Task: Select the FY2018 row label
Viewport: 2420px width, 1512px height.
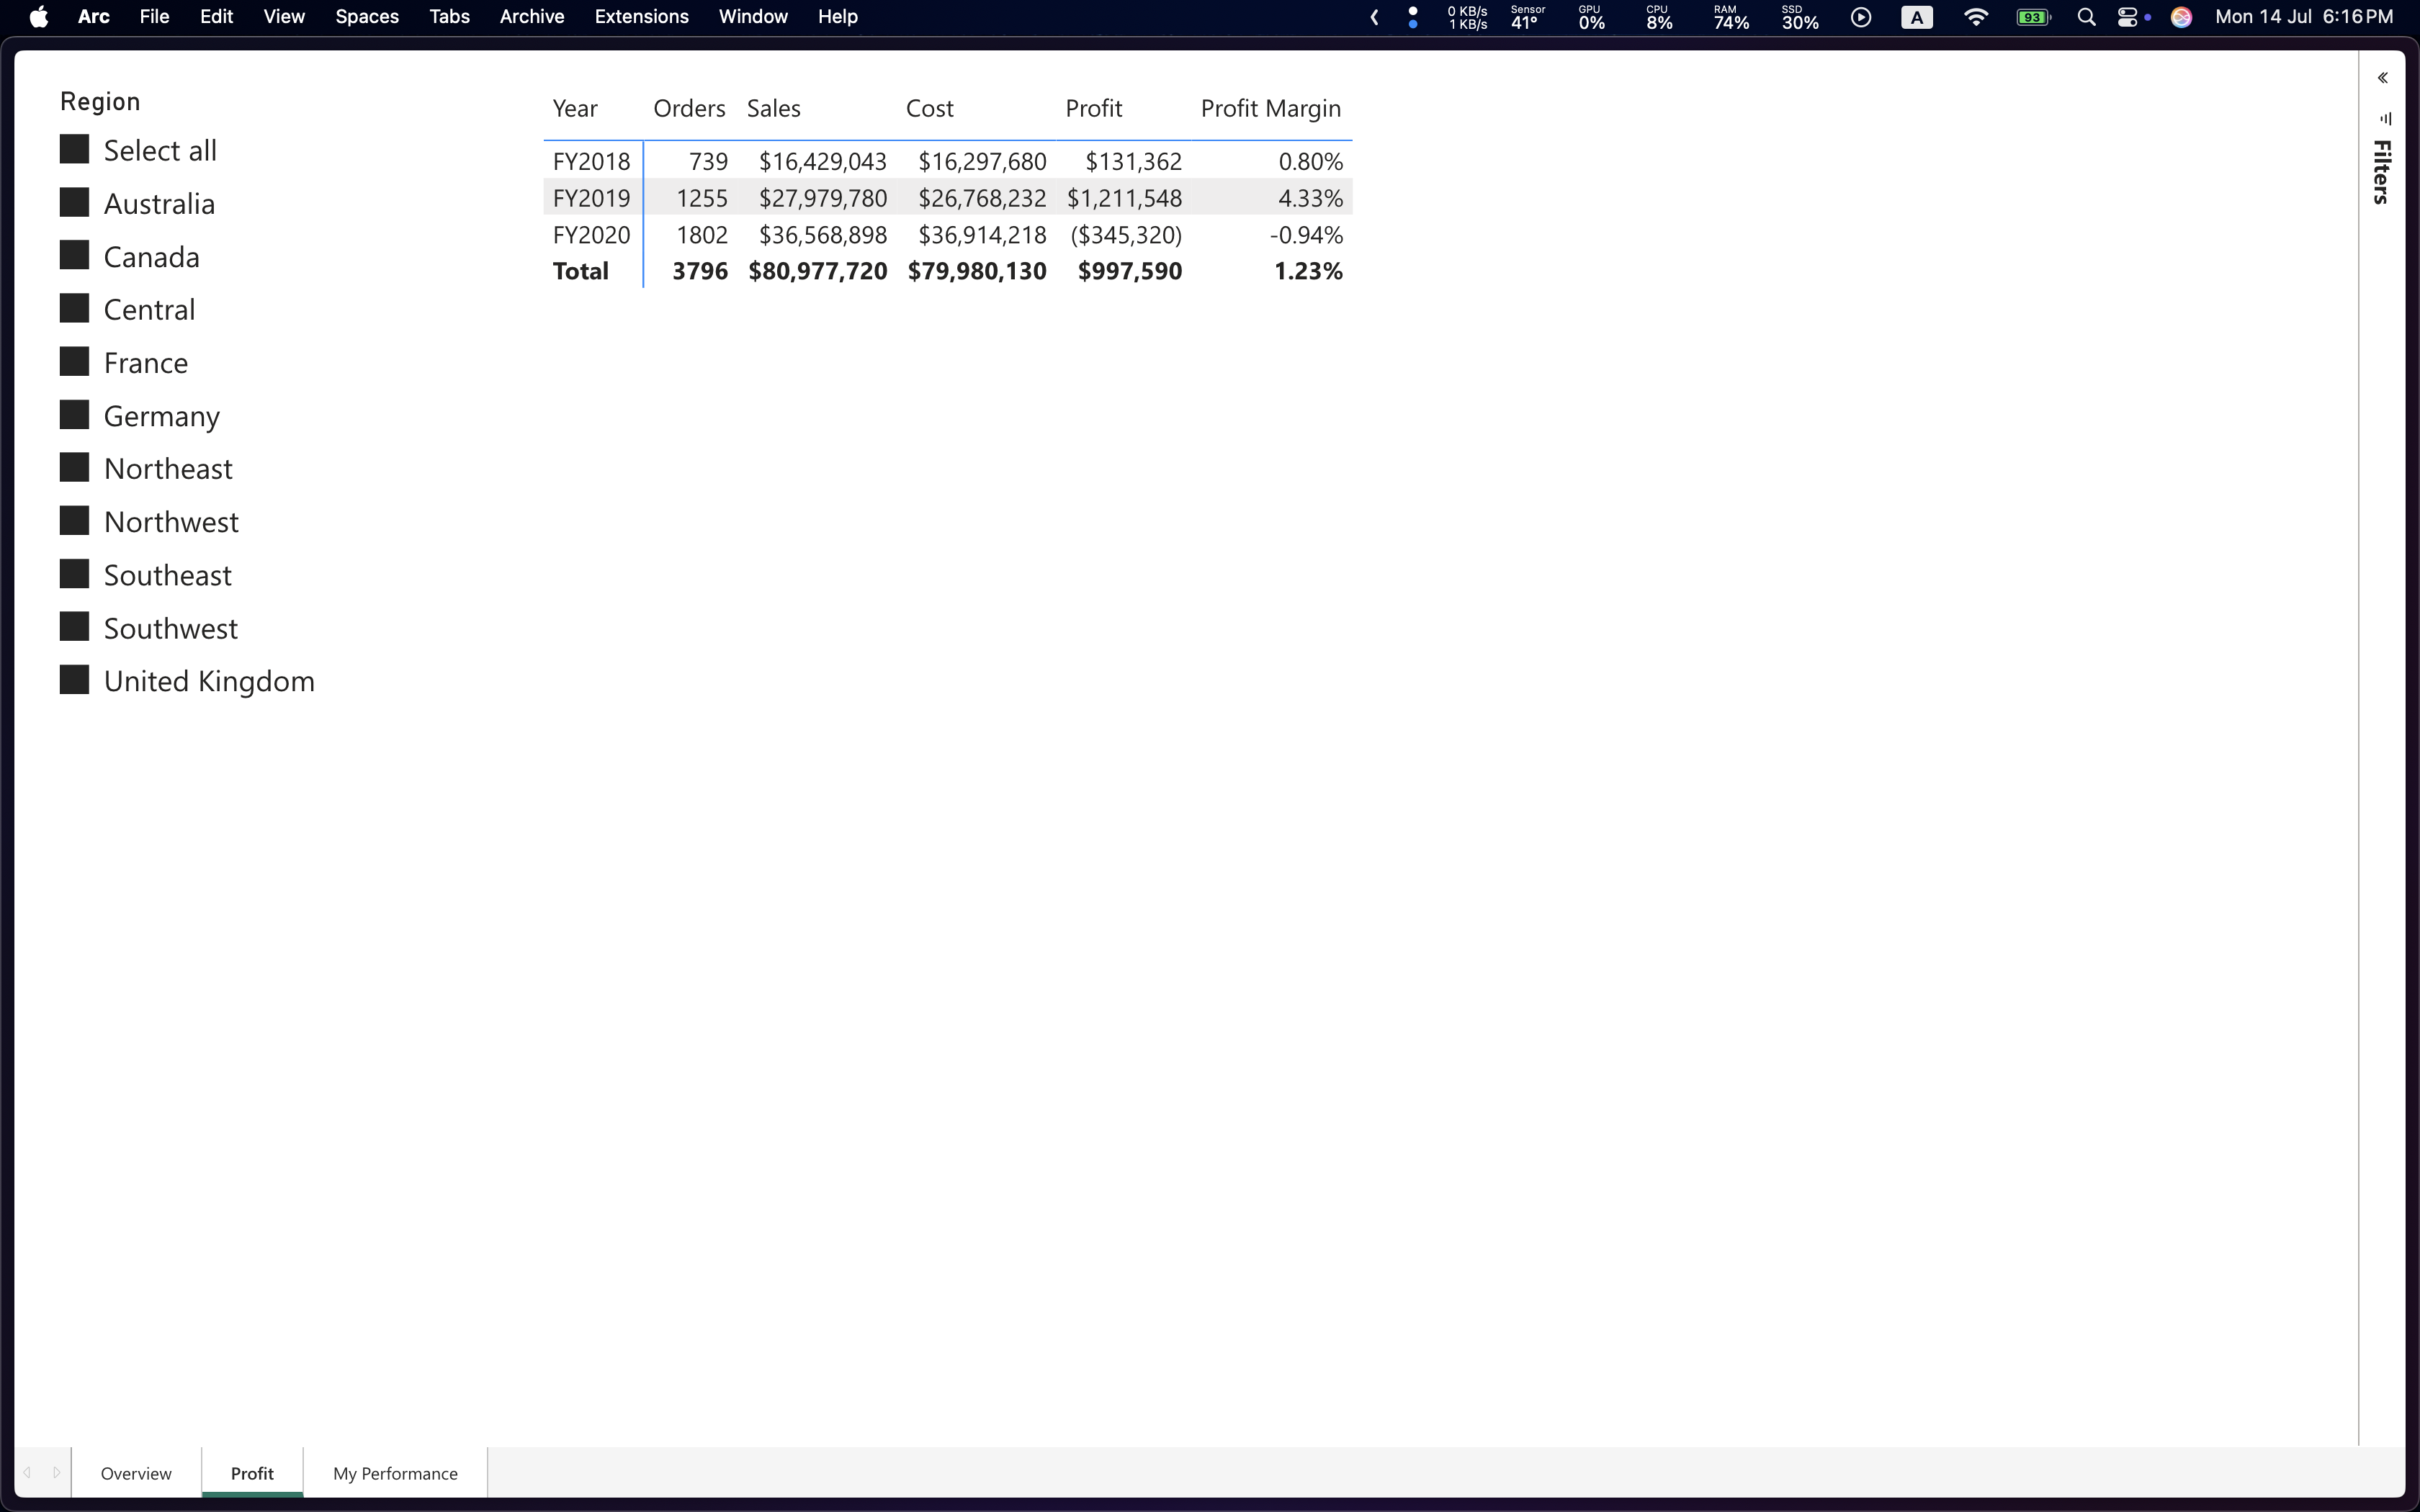Action: (592, 161)
